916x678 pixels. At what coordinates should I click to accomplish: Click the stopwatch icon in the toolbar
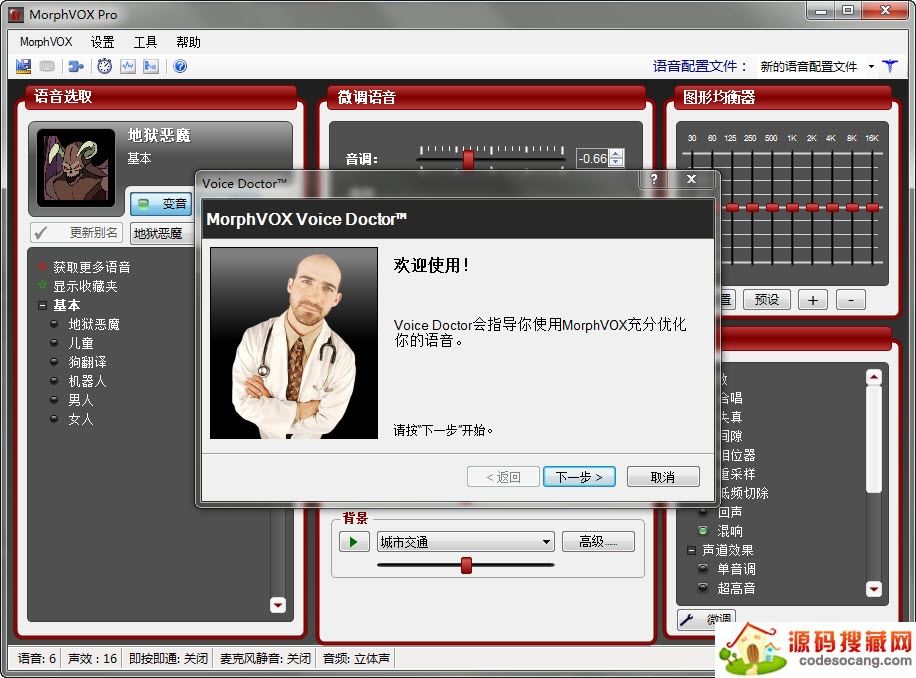(x=104, y=66)
